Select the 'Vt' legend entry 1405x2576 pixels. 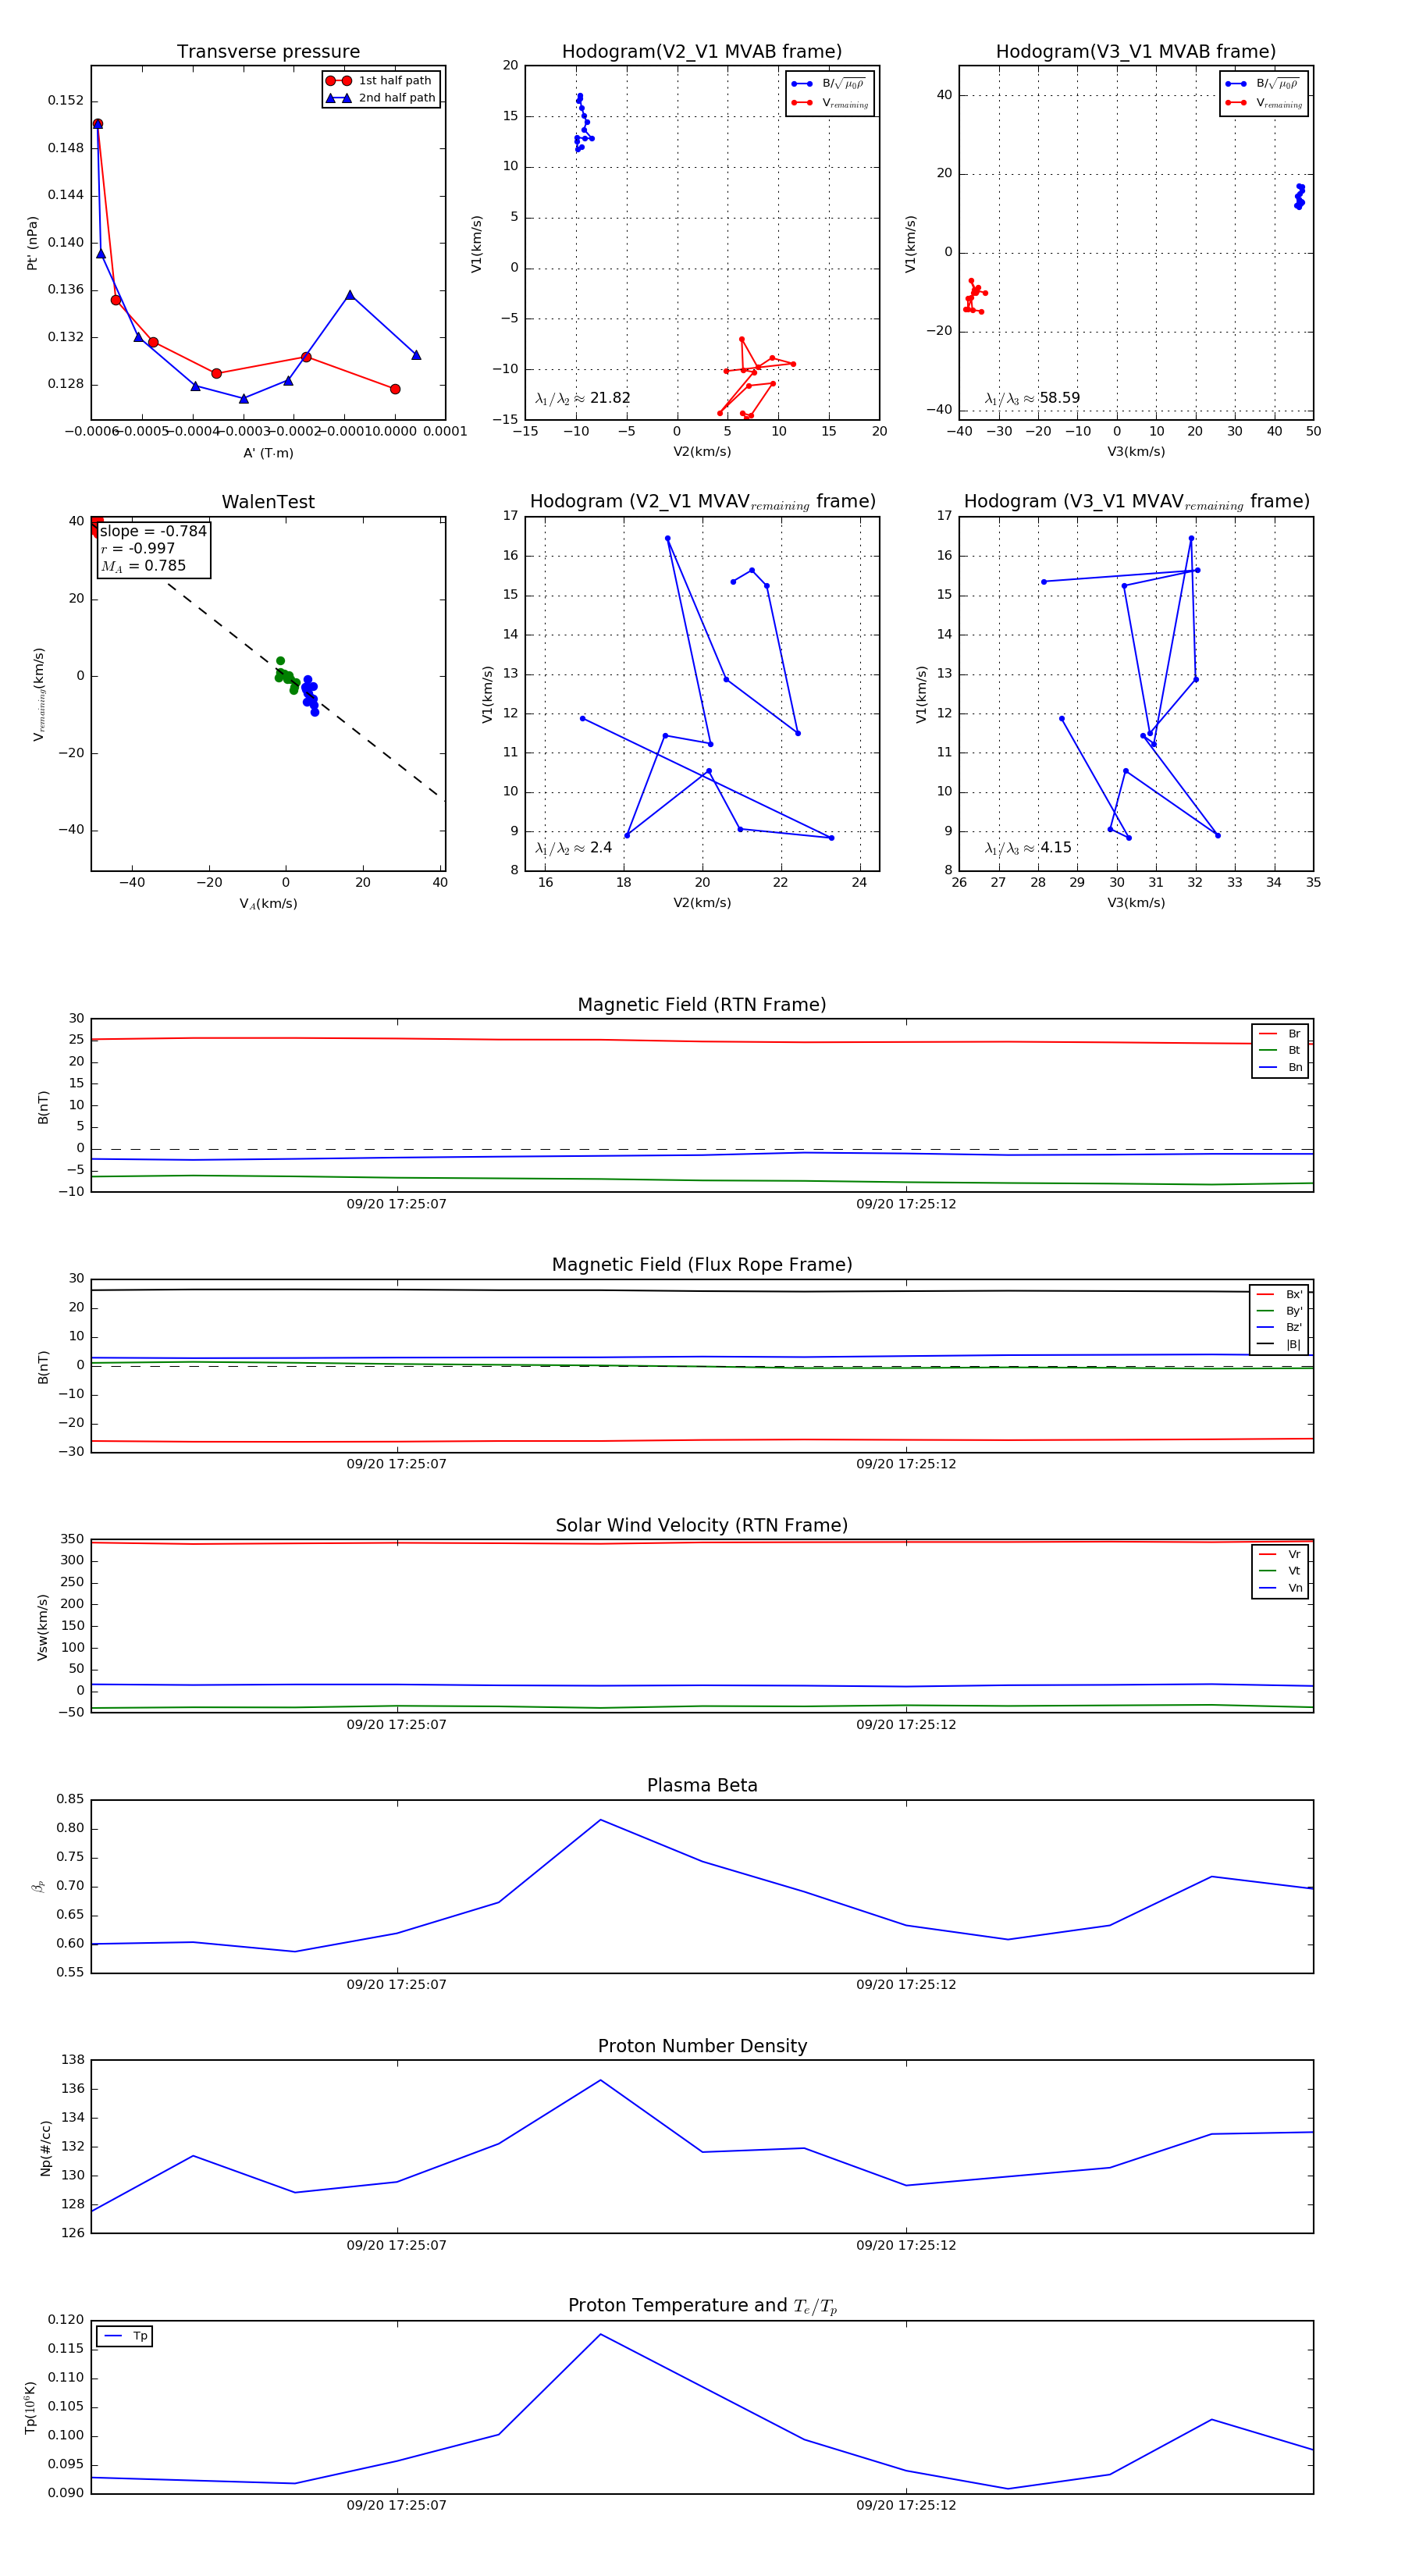click(x=1280, y=1571)
